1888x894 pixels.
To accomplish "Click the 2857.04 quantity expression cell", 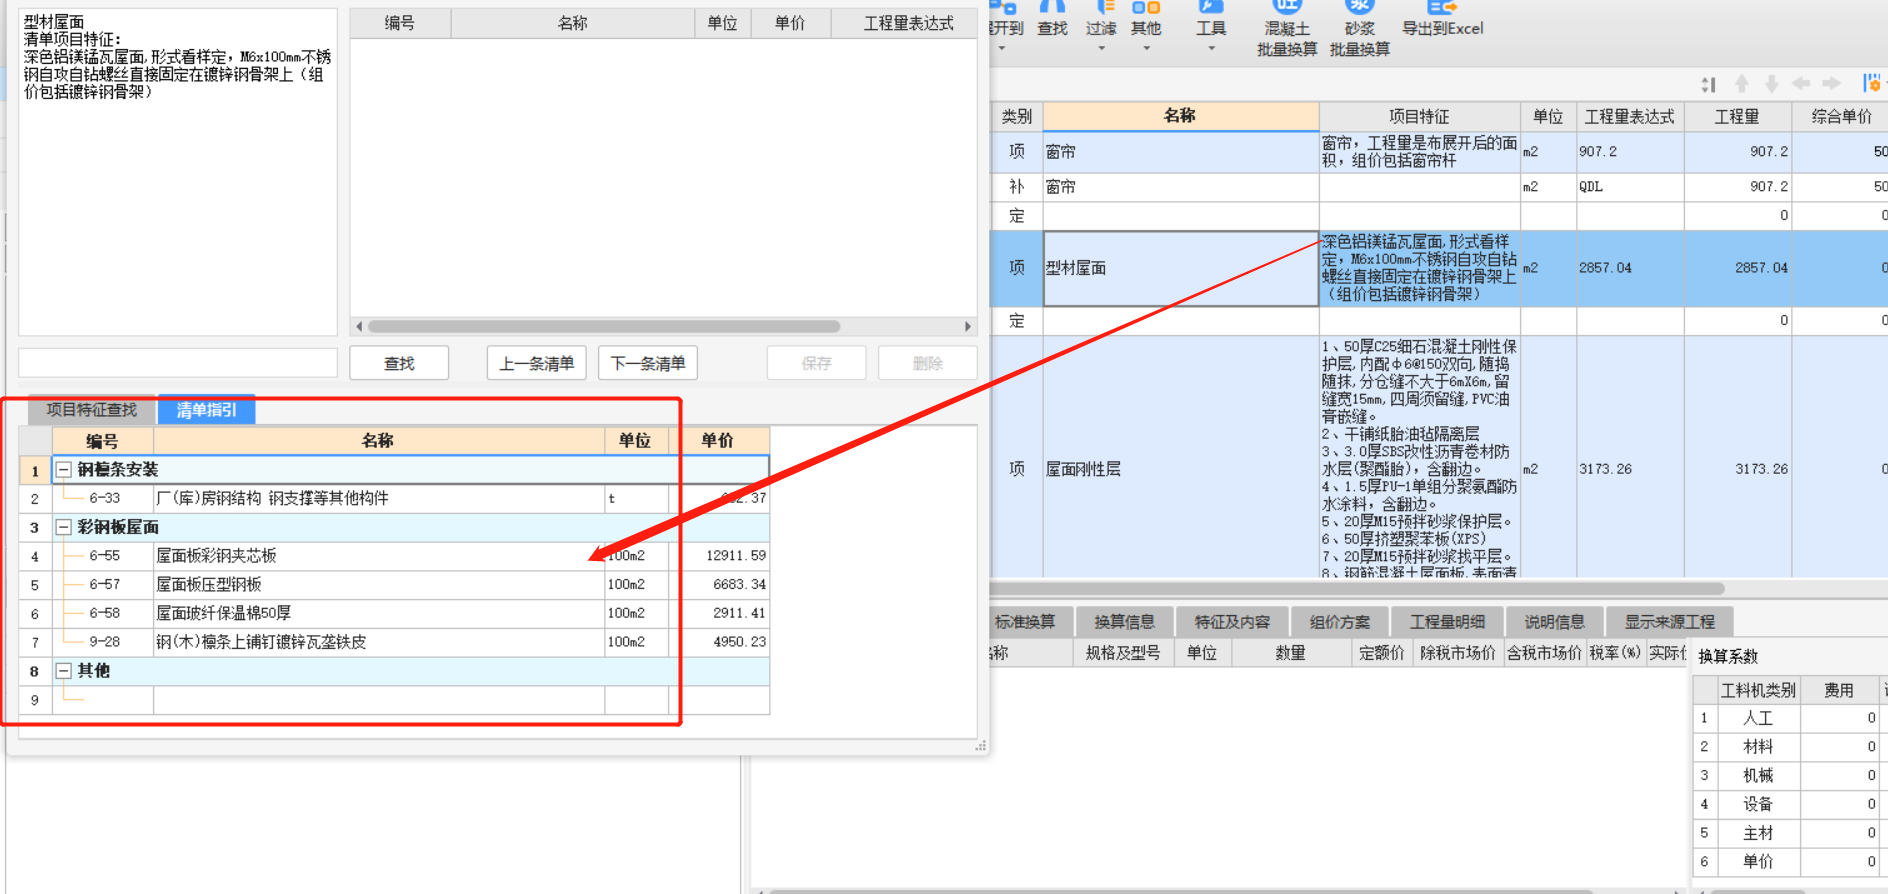I will pyautogui.click(x=1630, y=268).
